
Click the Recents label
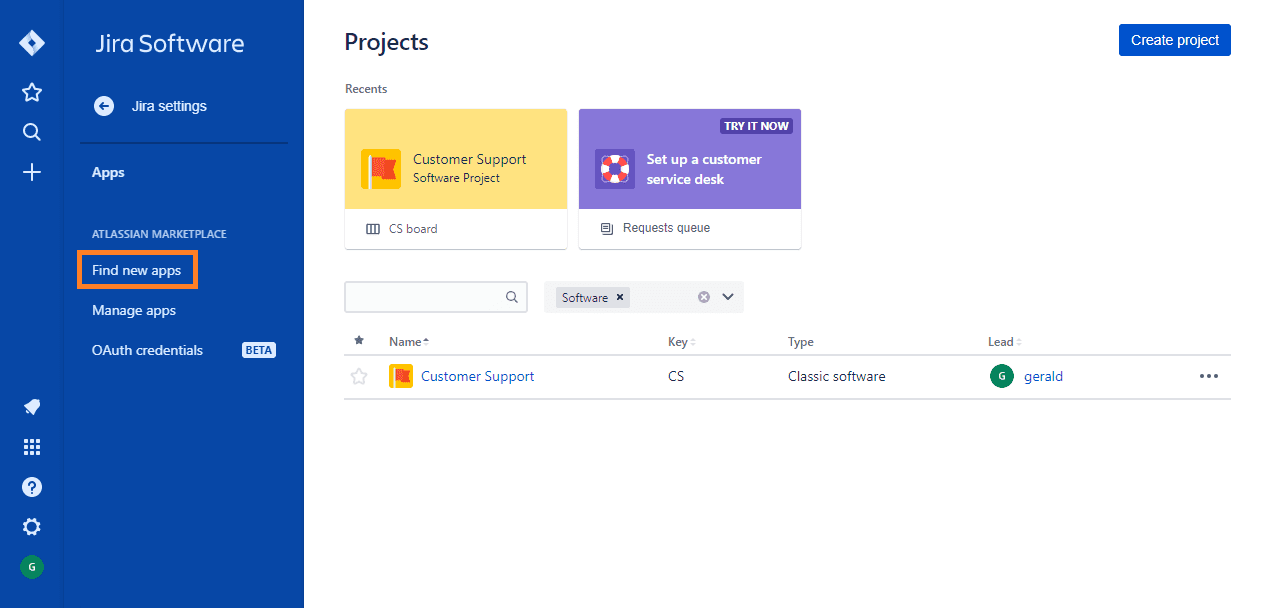(366, 89)
